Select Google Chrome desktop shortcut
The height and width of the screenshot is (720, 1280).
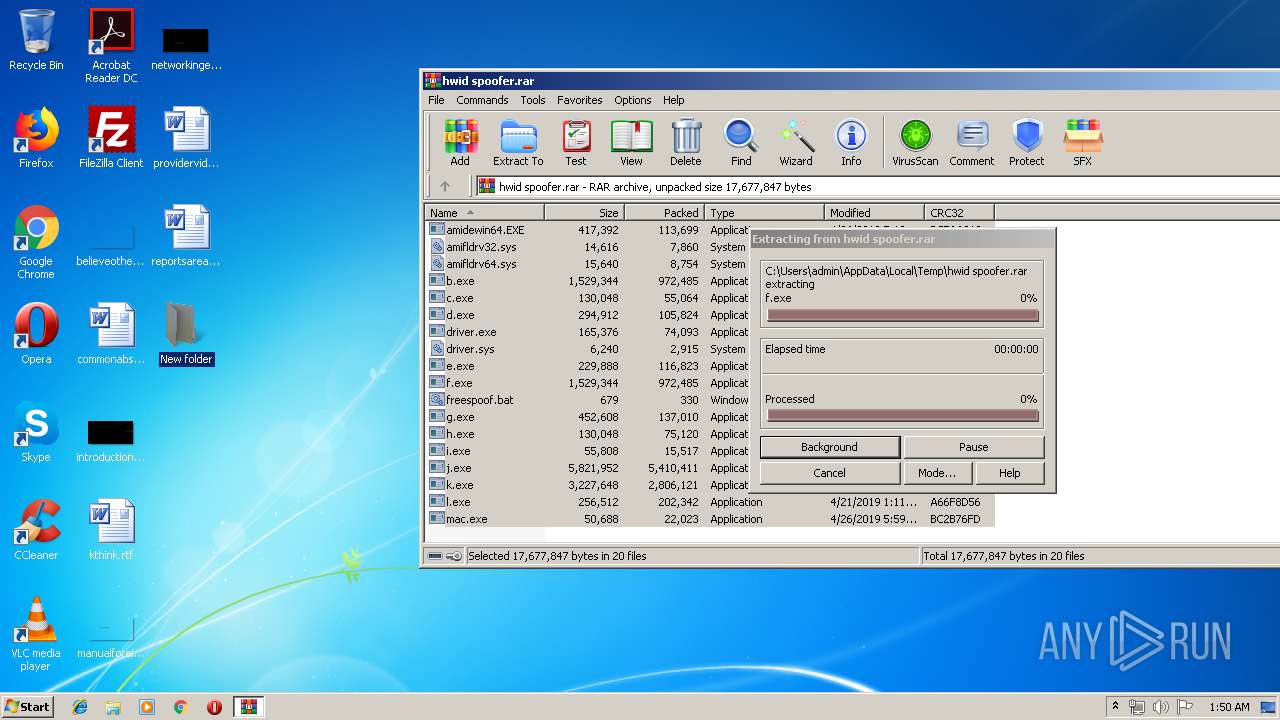pos(36,242)
